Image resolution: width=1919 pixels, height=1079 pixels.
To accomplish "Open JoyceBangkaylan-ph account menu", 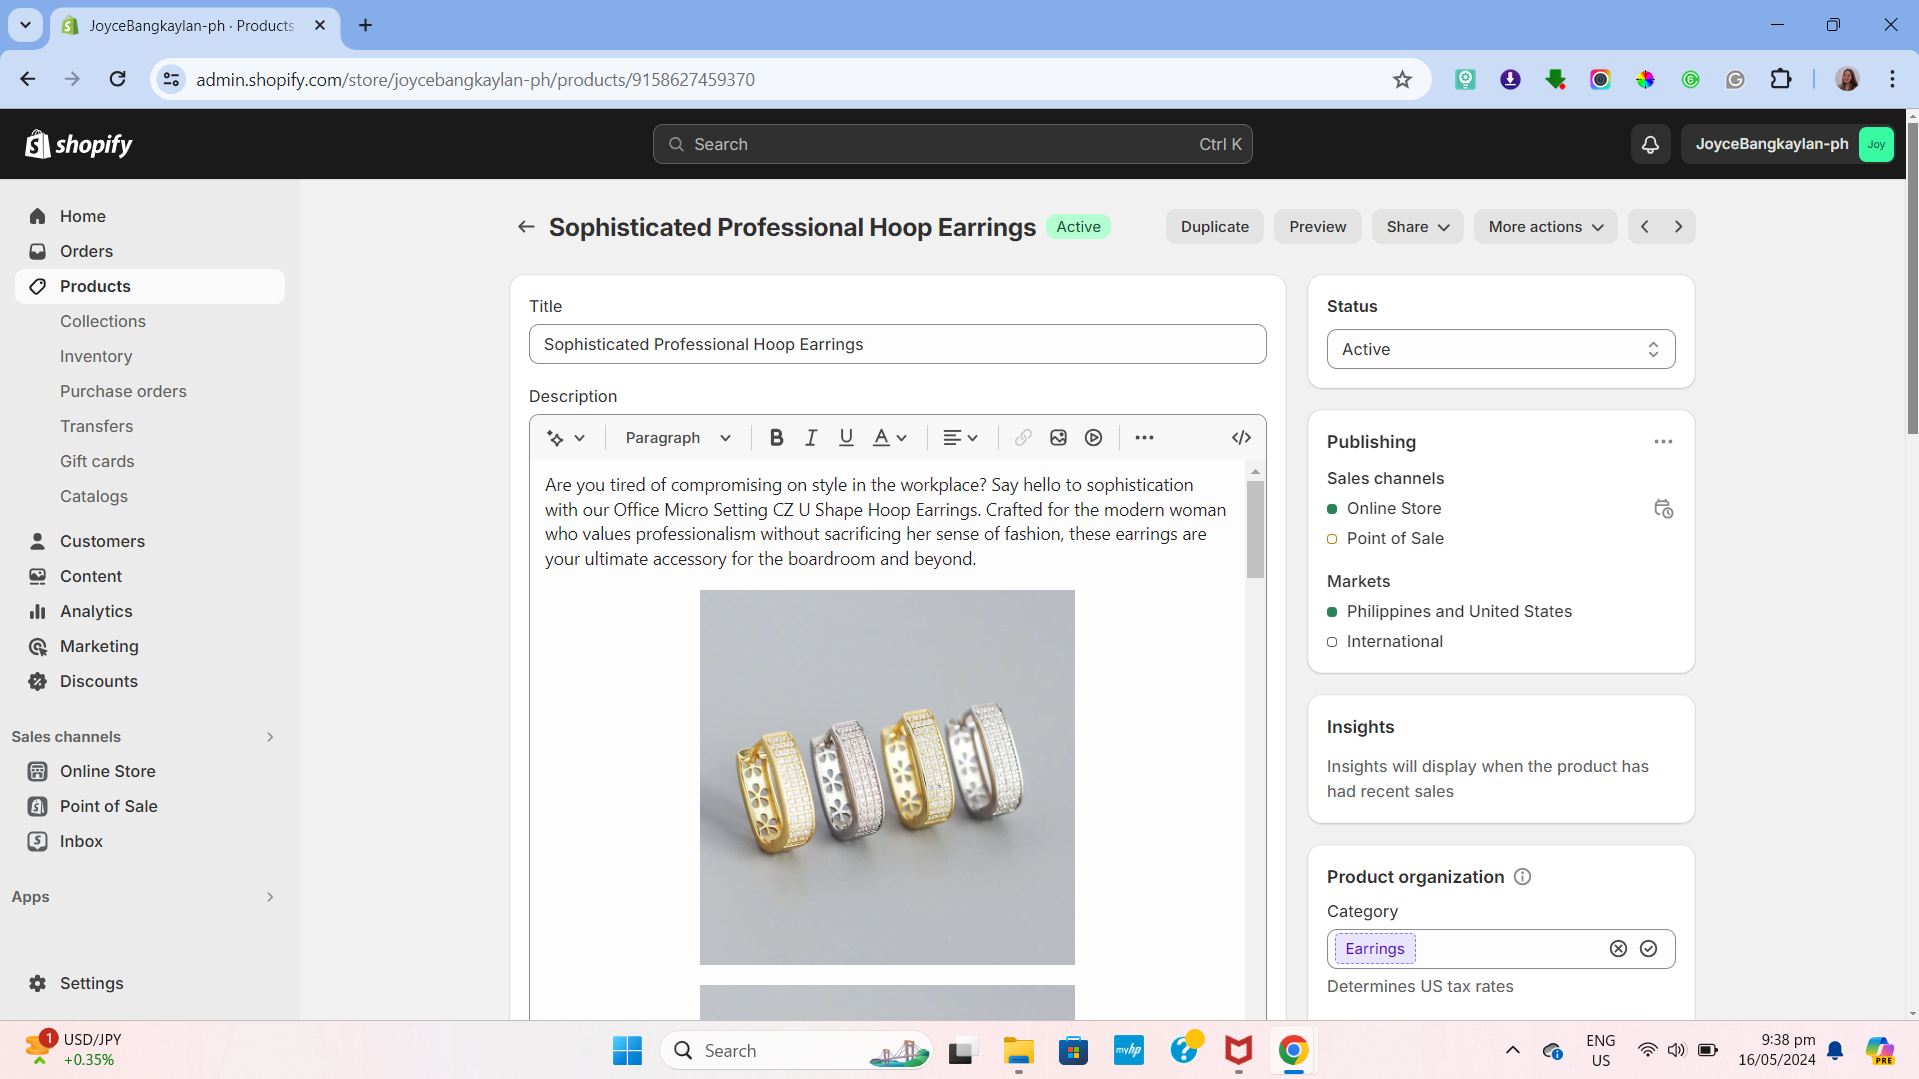I will tap(1788, 144).
